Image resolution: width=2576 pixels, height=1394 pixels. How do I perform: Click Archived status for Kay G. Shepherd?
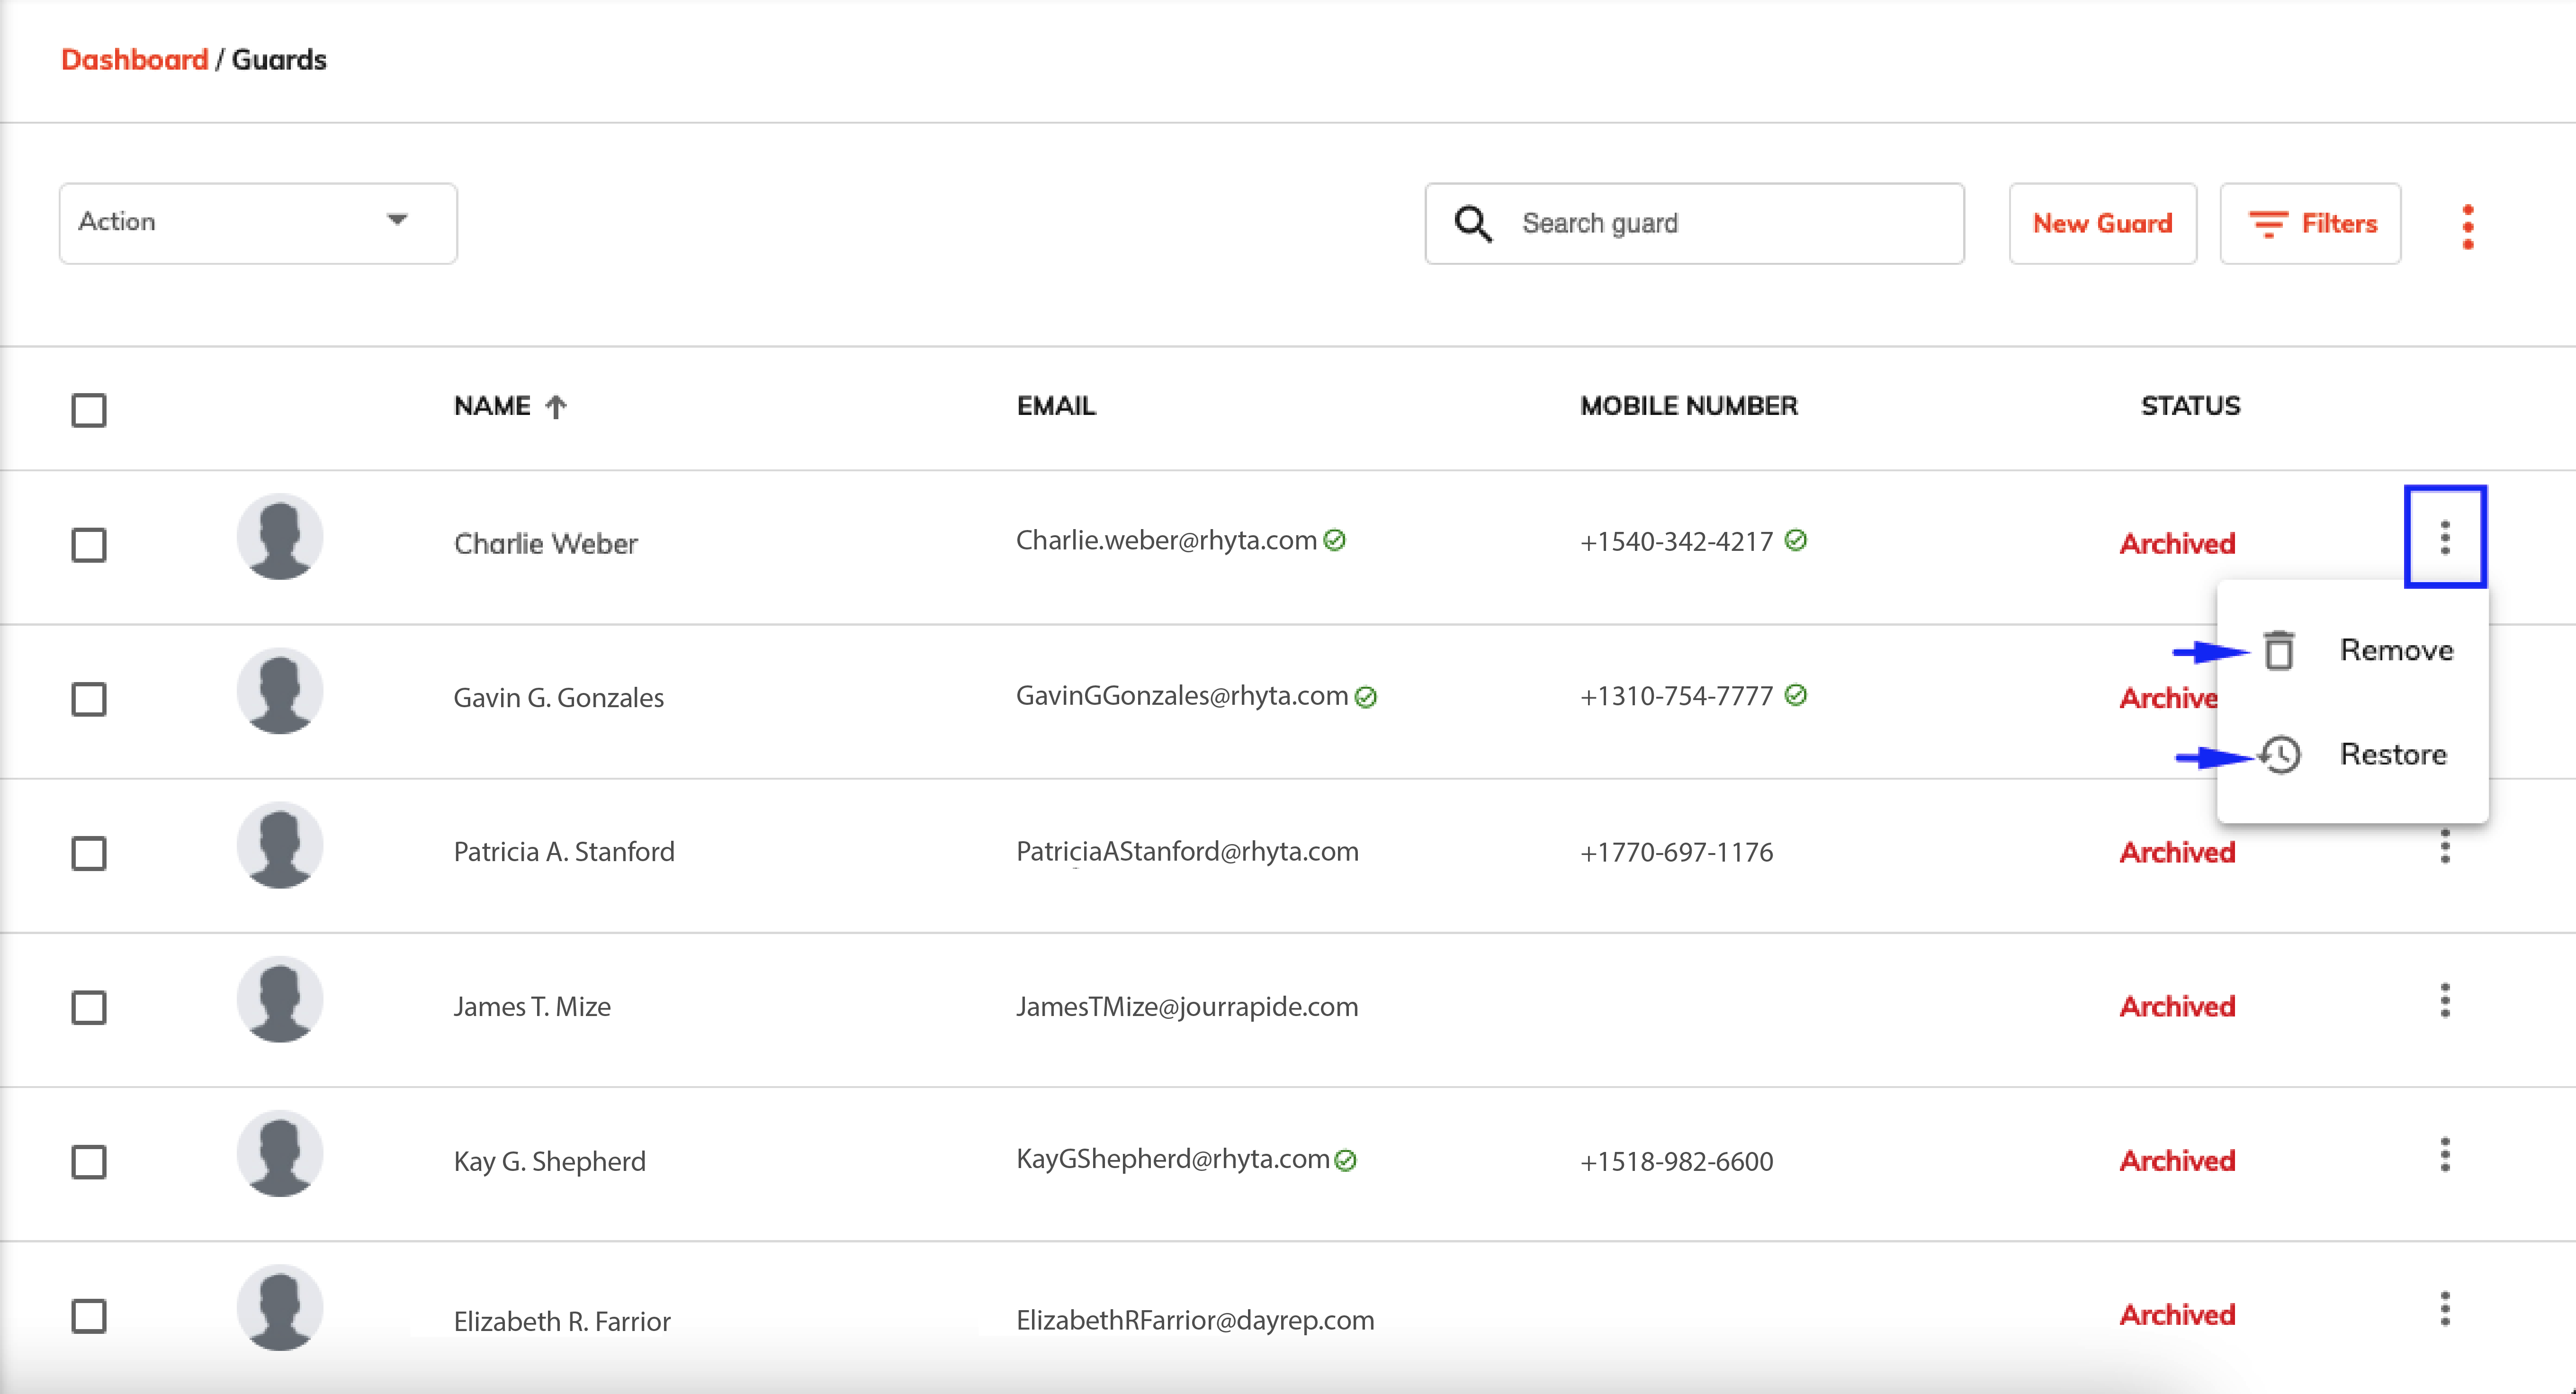coord(2177,1160)
